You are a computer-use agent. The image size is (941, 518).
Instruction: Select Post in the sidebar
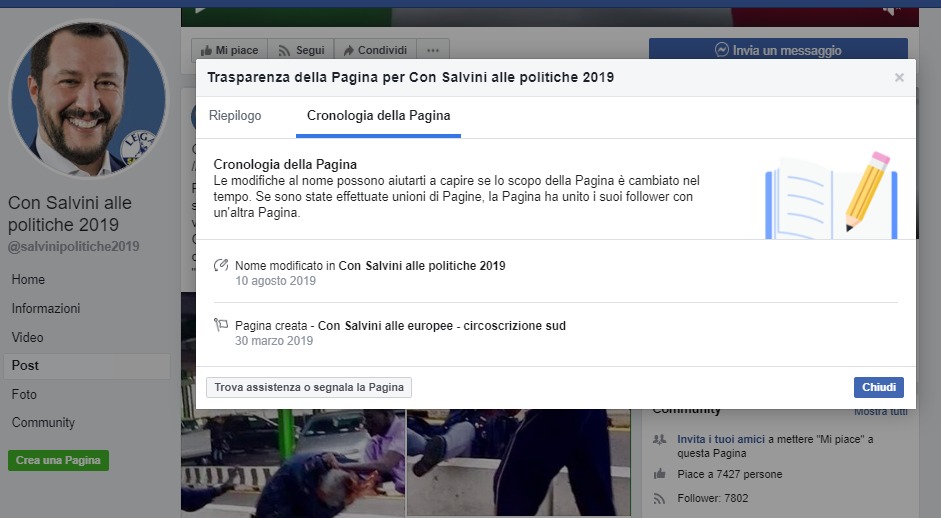click(86, 366)
